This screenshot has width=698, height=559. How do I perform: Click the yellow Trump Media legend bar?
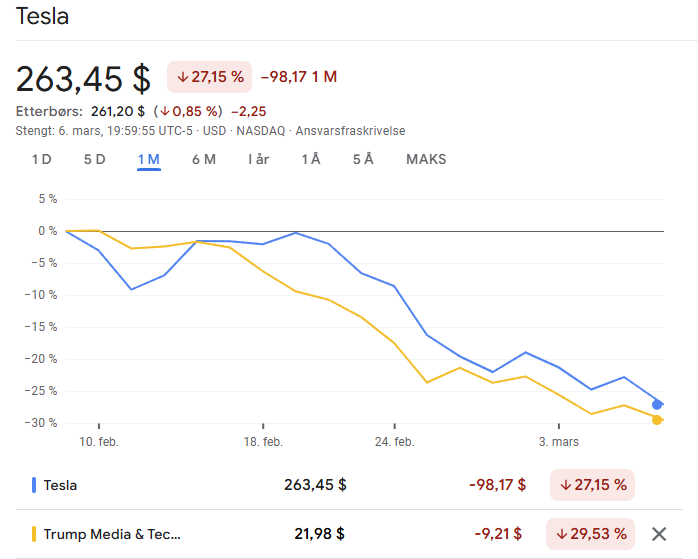point(34,534)
